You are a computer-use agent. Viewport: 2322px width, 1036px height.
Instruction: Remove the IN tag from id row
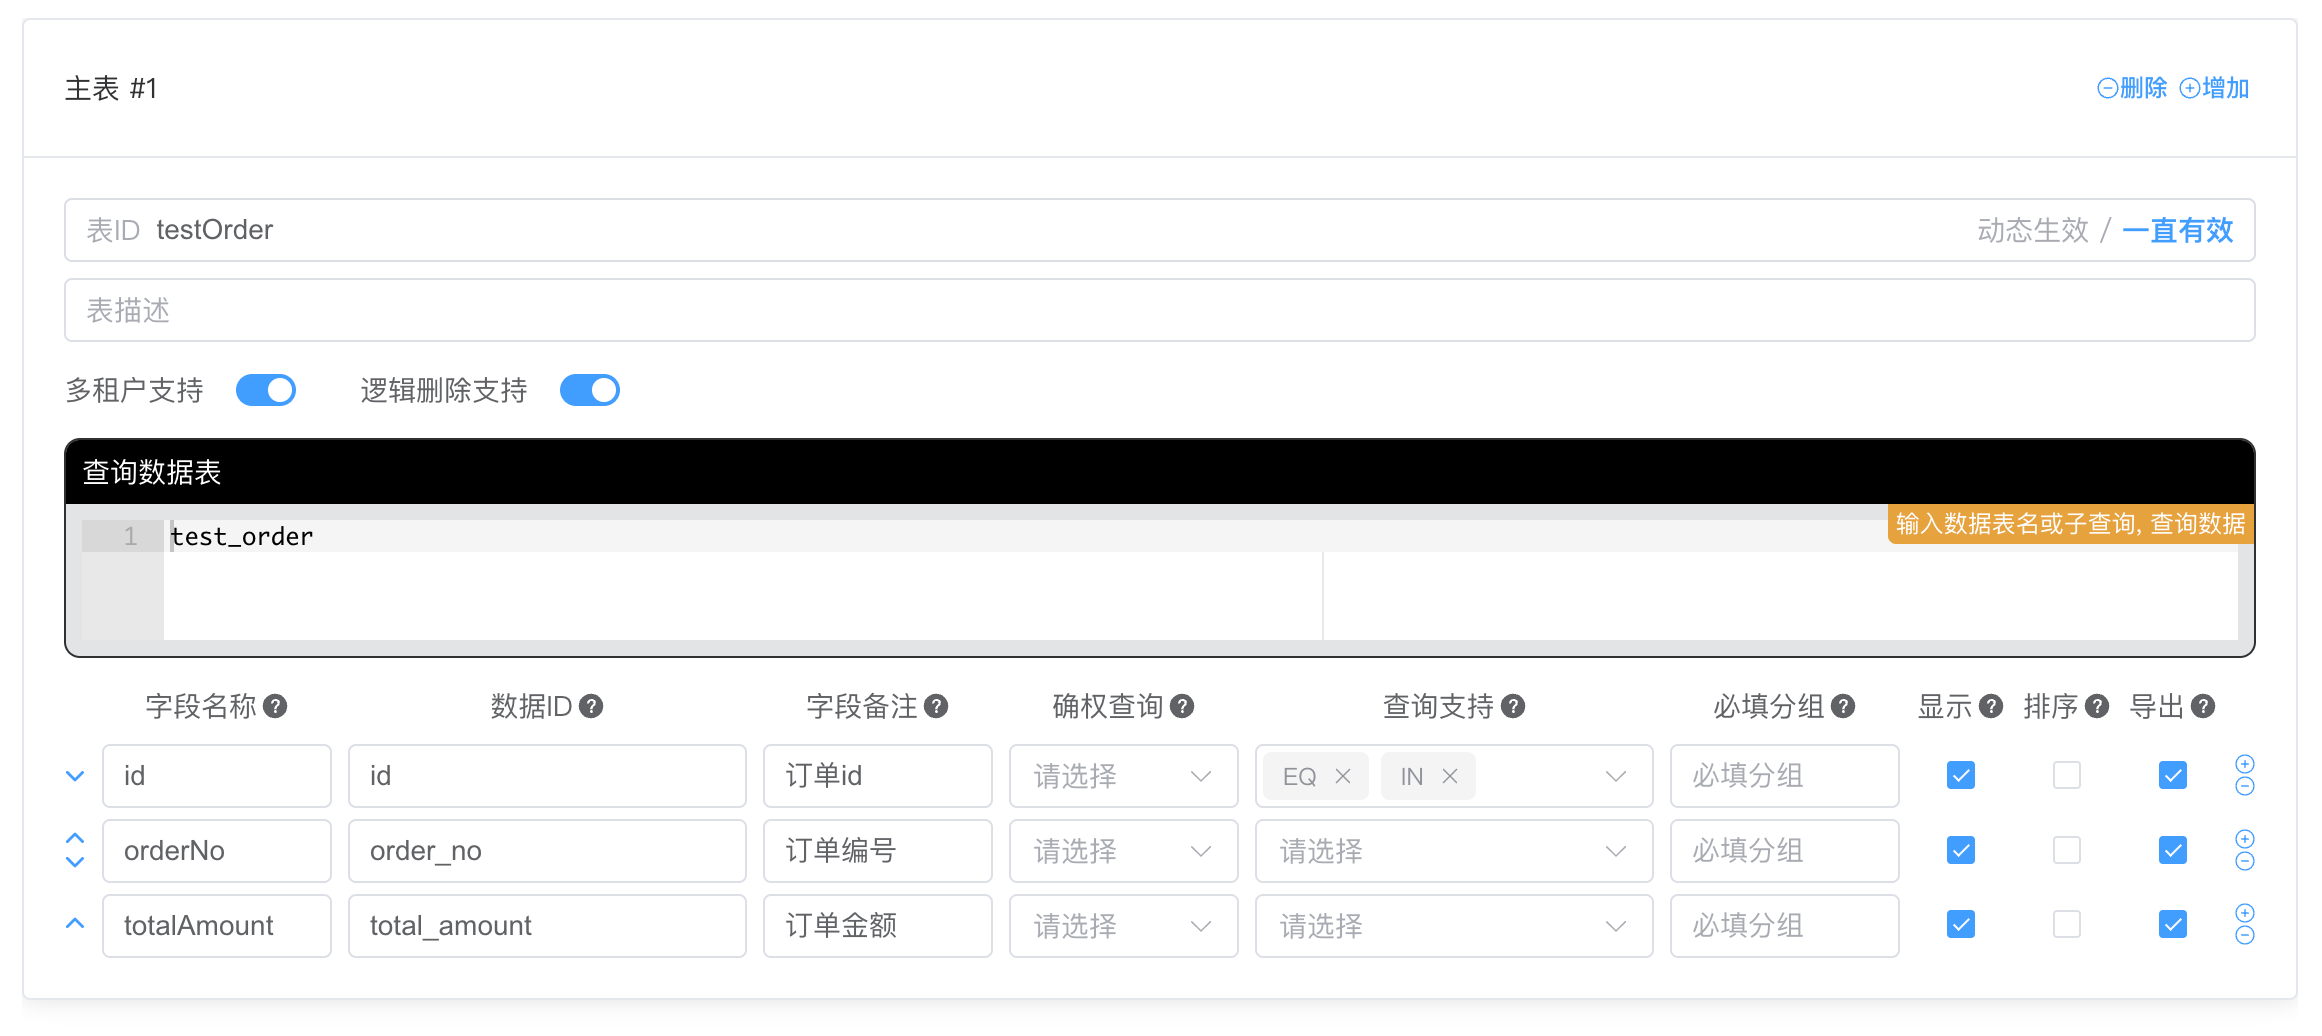(x=1450, y=776)
